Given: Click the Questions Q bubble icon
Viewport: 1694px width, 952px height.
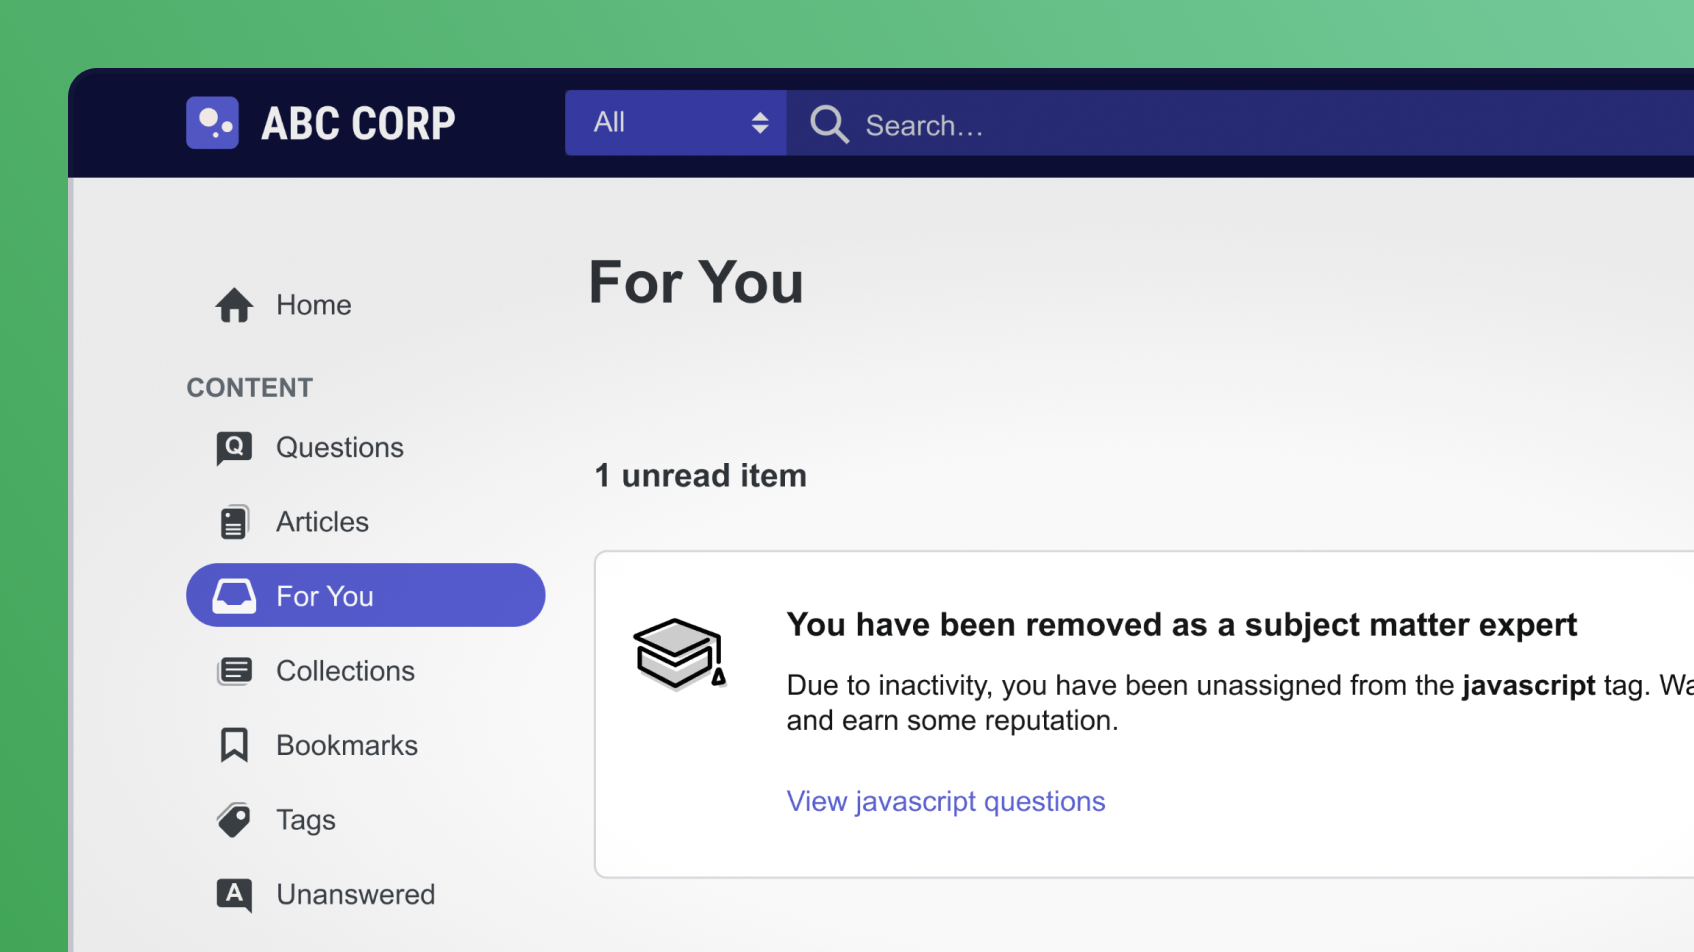Looking at the screenshot, I should (234, 448).
